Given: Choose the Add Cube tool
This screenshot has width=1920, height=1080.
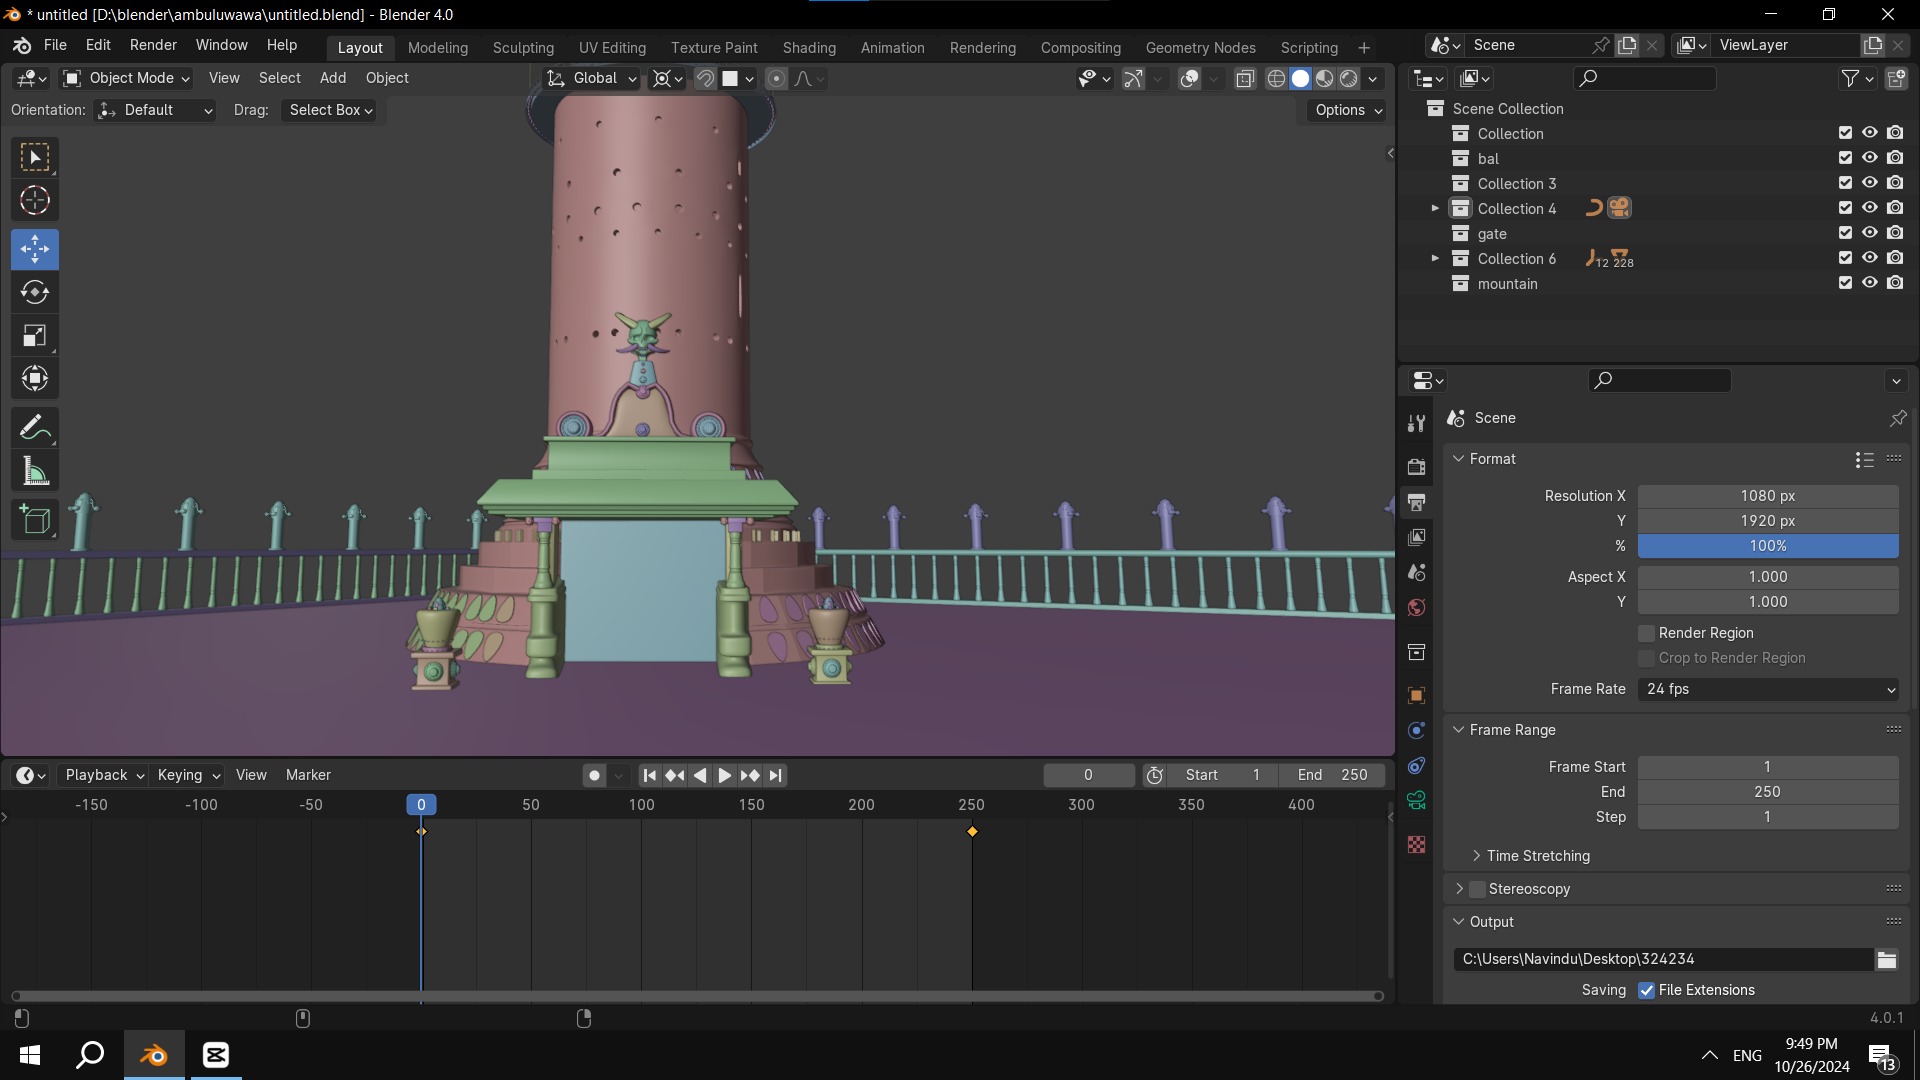Looking at the screenshot, I should (35, 520).
